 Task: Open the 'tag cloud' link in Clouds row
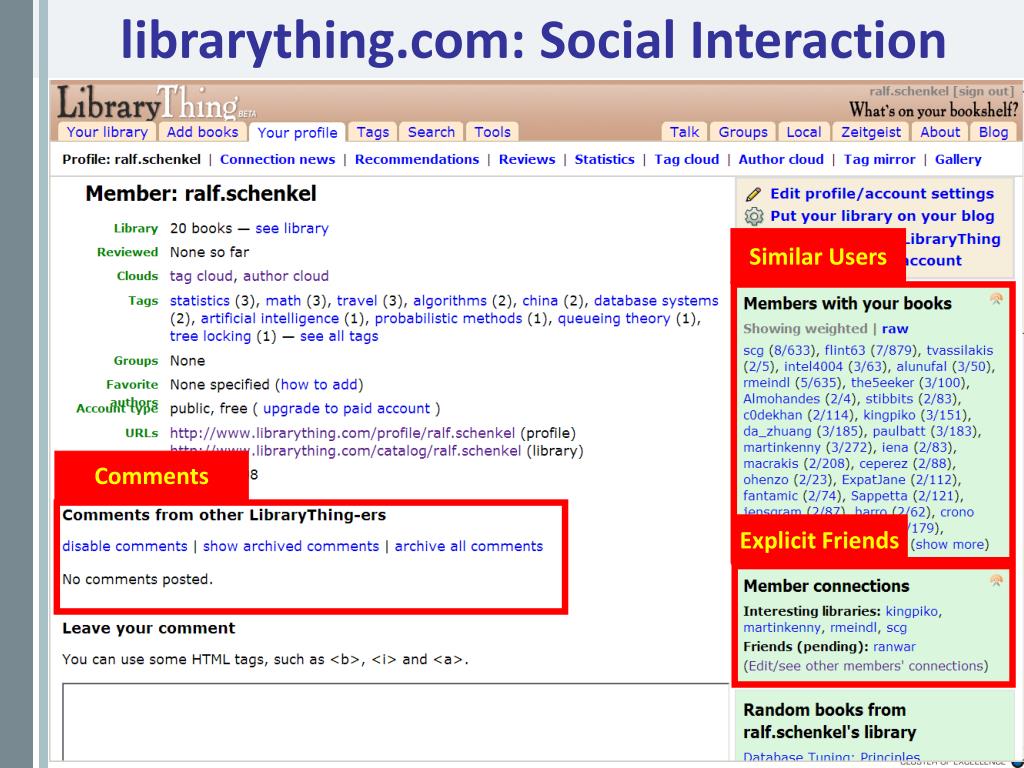click(201, 276)
